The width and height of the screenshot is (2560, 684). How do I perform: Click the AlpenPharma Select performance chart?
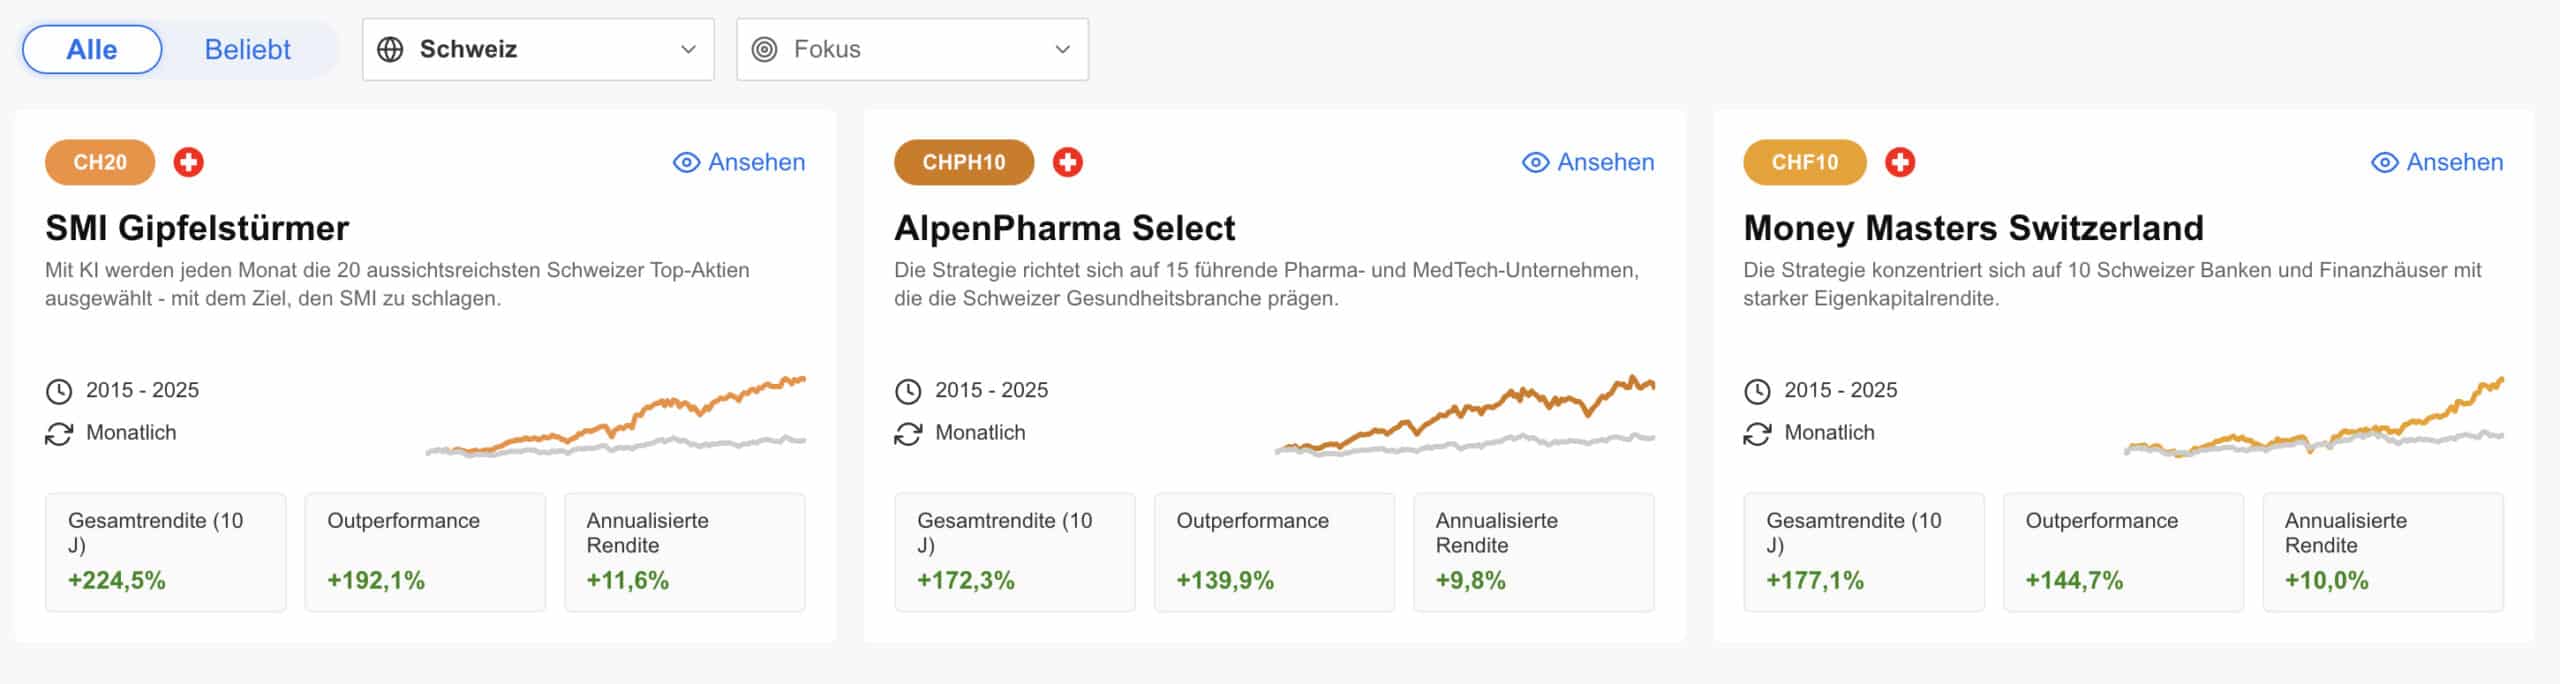tap(1464, 417)
